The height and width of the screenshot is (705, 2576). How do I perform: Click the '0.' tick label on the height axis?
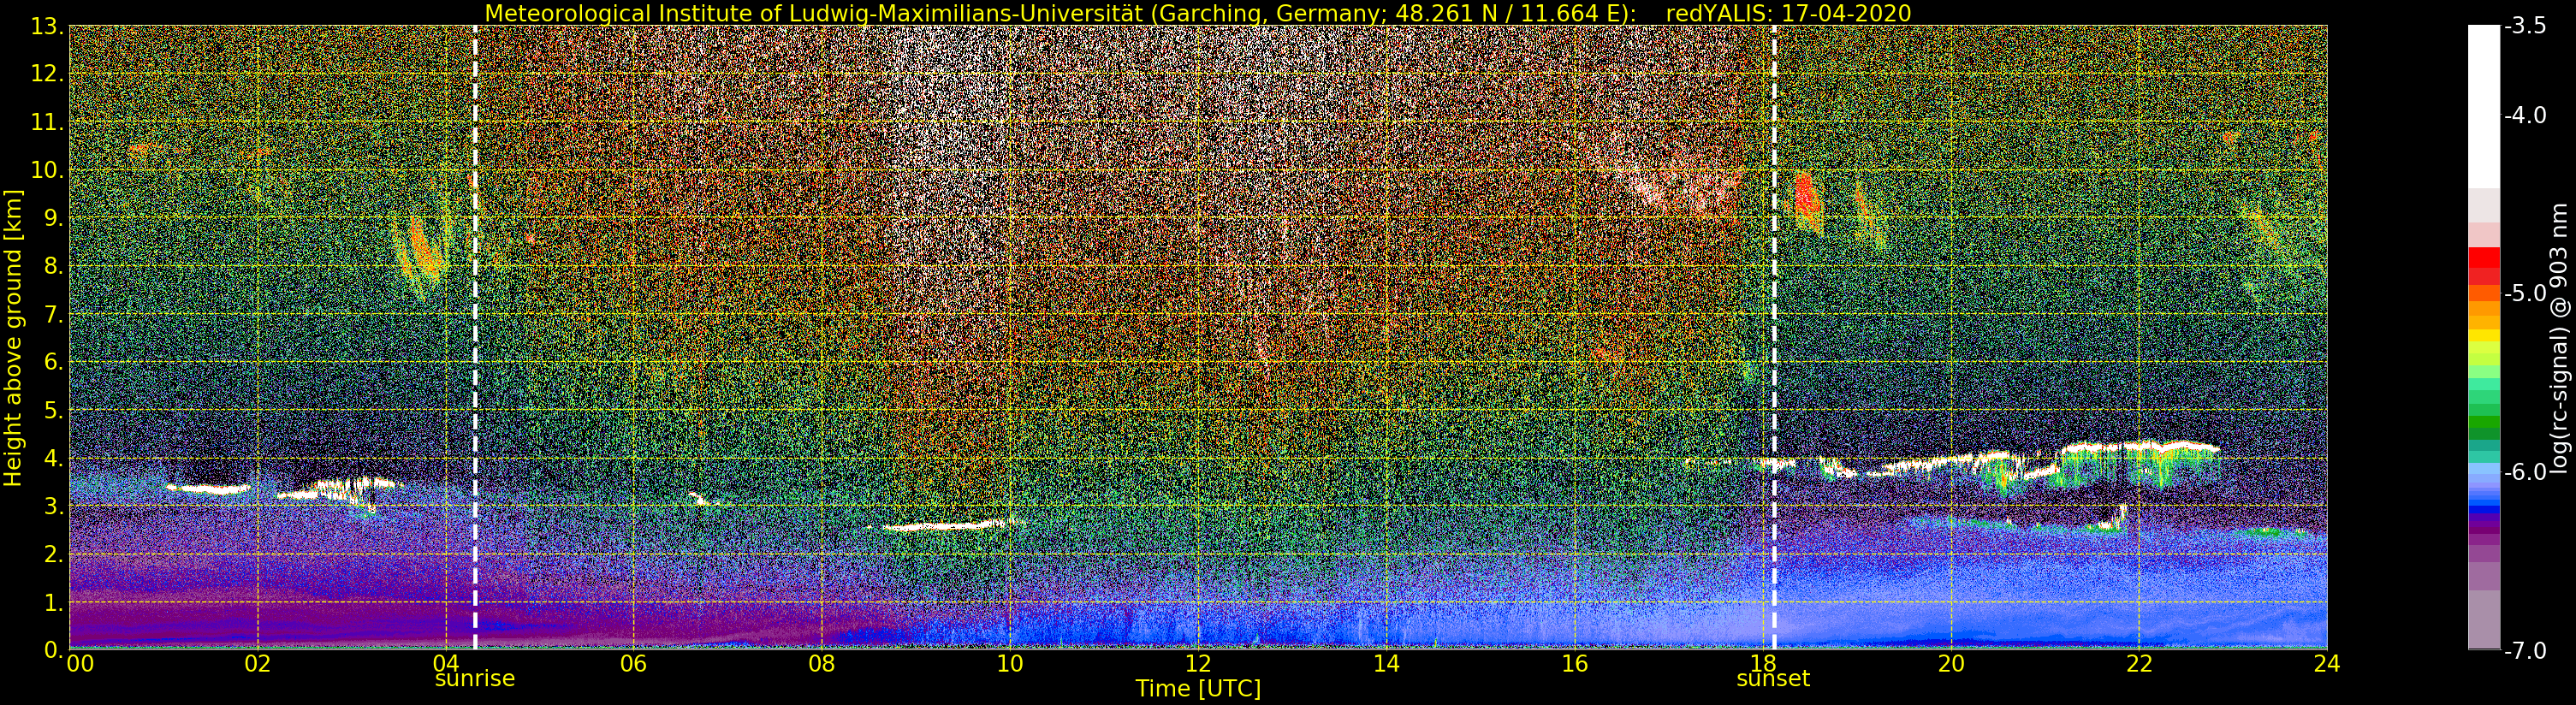tap(53, 649)
